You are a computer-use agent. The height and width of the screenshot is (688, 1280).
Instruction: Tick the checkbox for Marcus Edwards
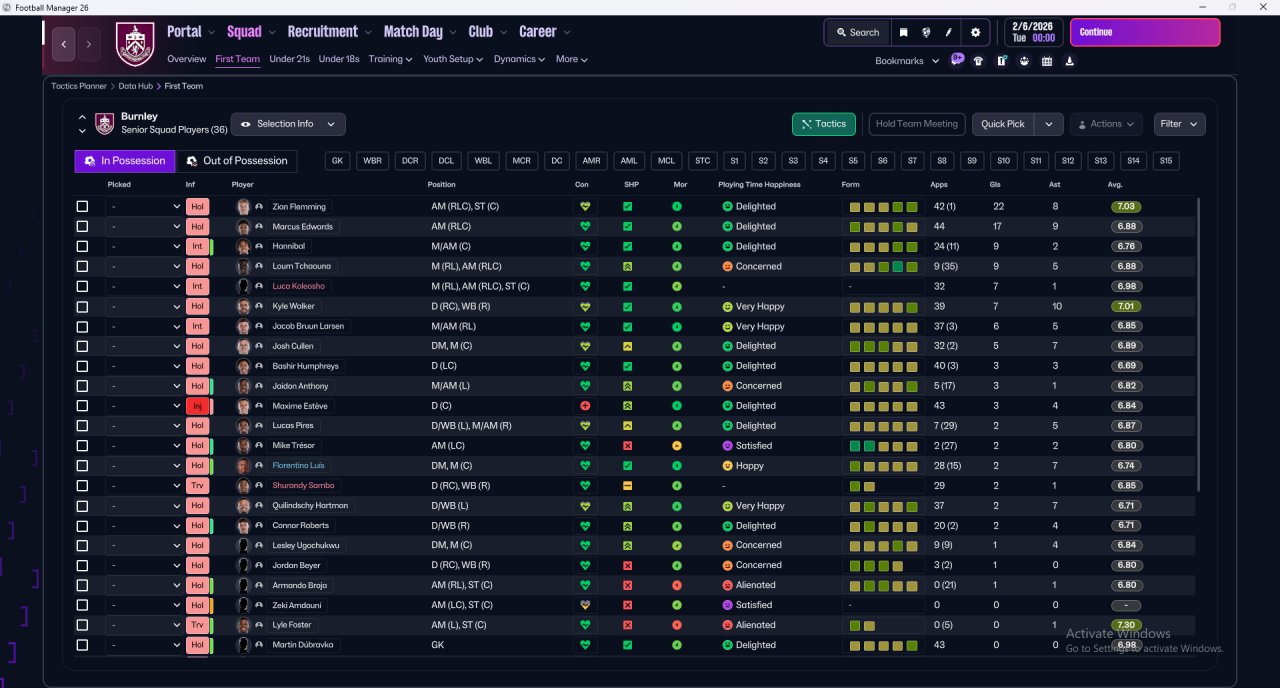coord(82,227)
